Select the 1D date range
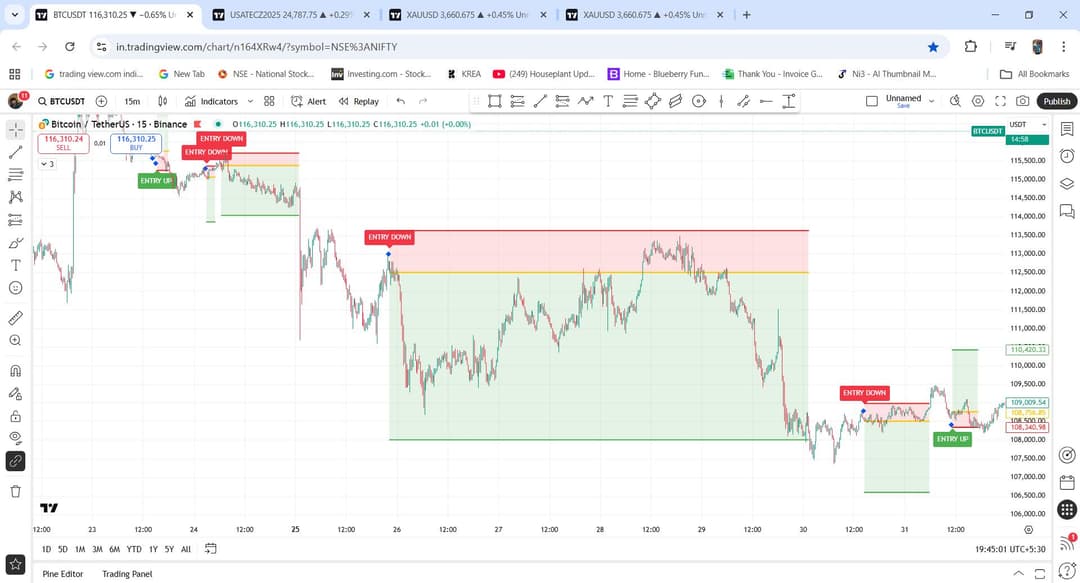The width and height of the screenshot is (1080, 583). tap(46, 549)
